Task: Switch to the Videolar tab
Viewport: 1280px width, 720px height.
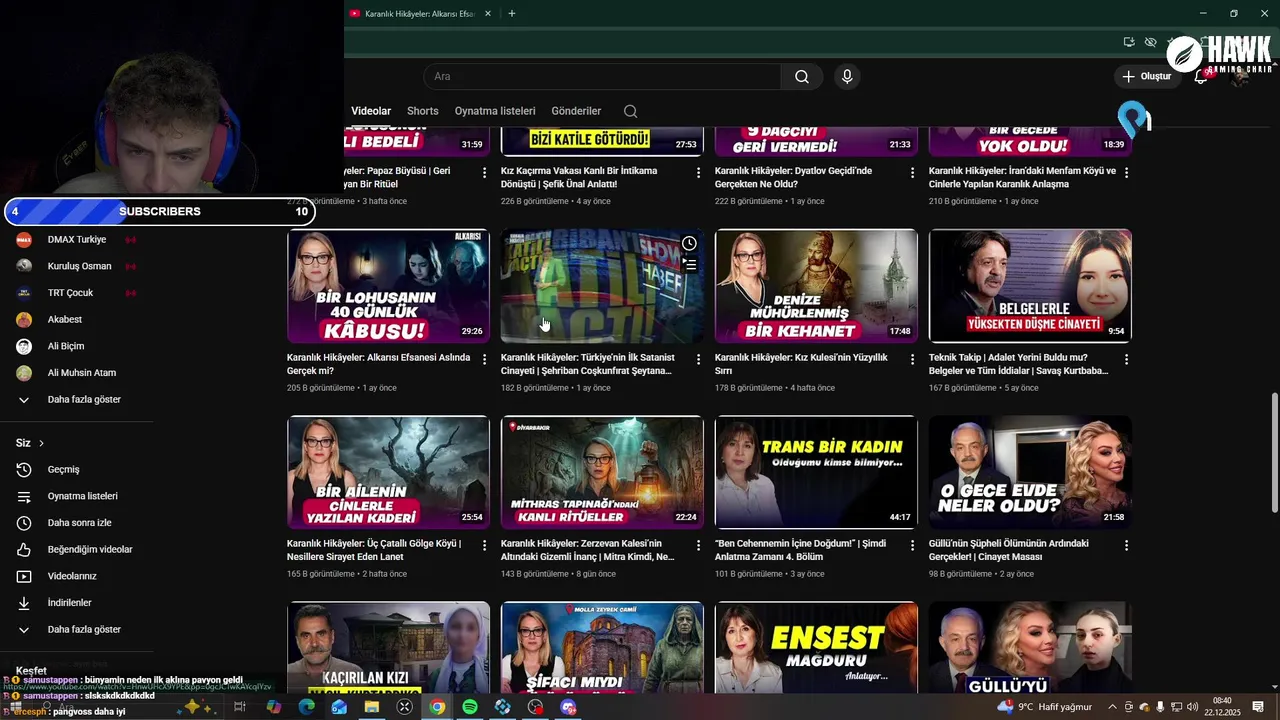Action: (371, 111)
